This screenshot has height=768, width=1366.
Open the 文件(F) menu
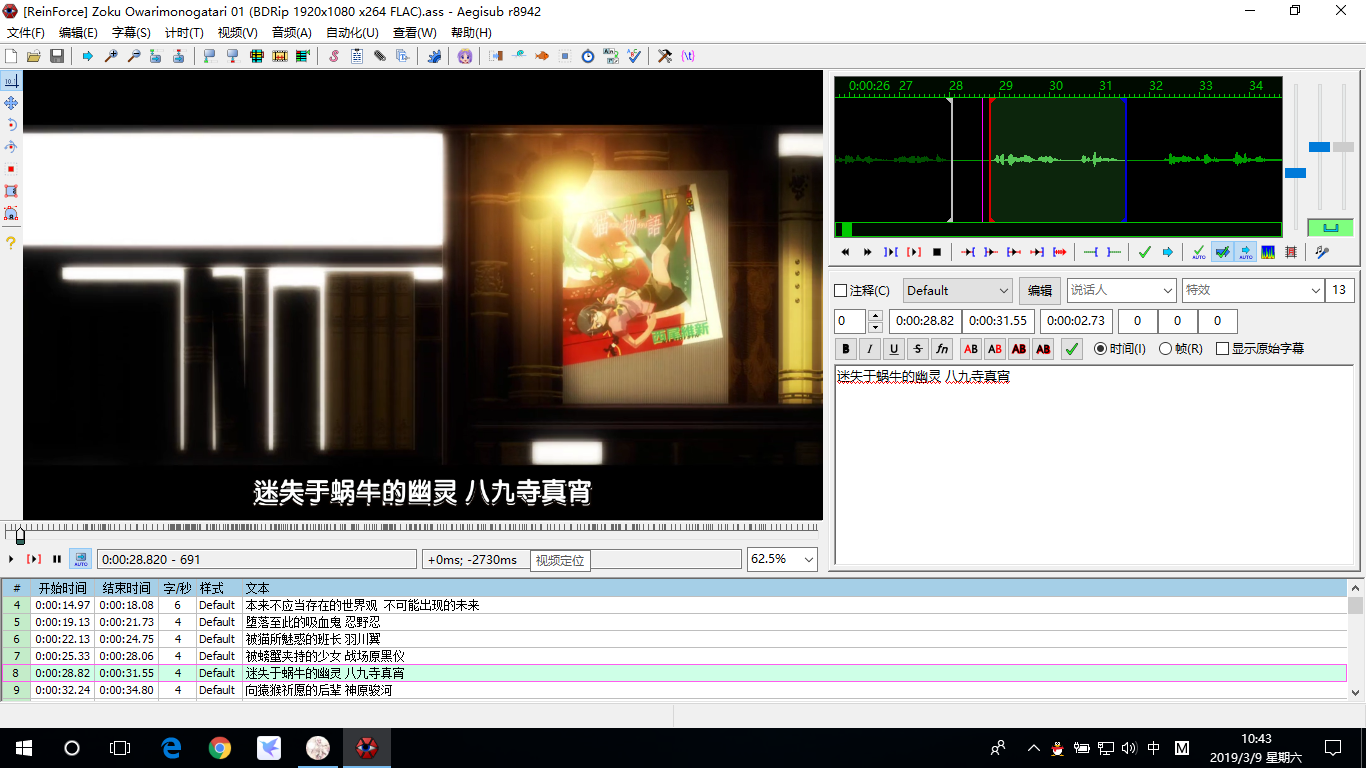[x=26, y=33]
